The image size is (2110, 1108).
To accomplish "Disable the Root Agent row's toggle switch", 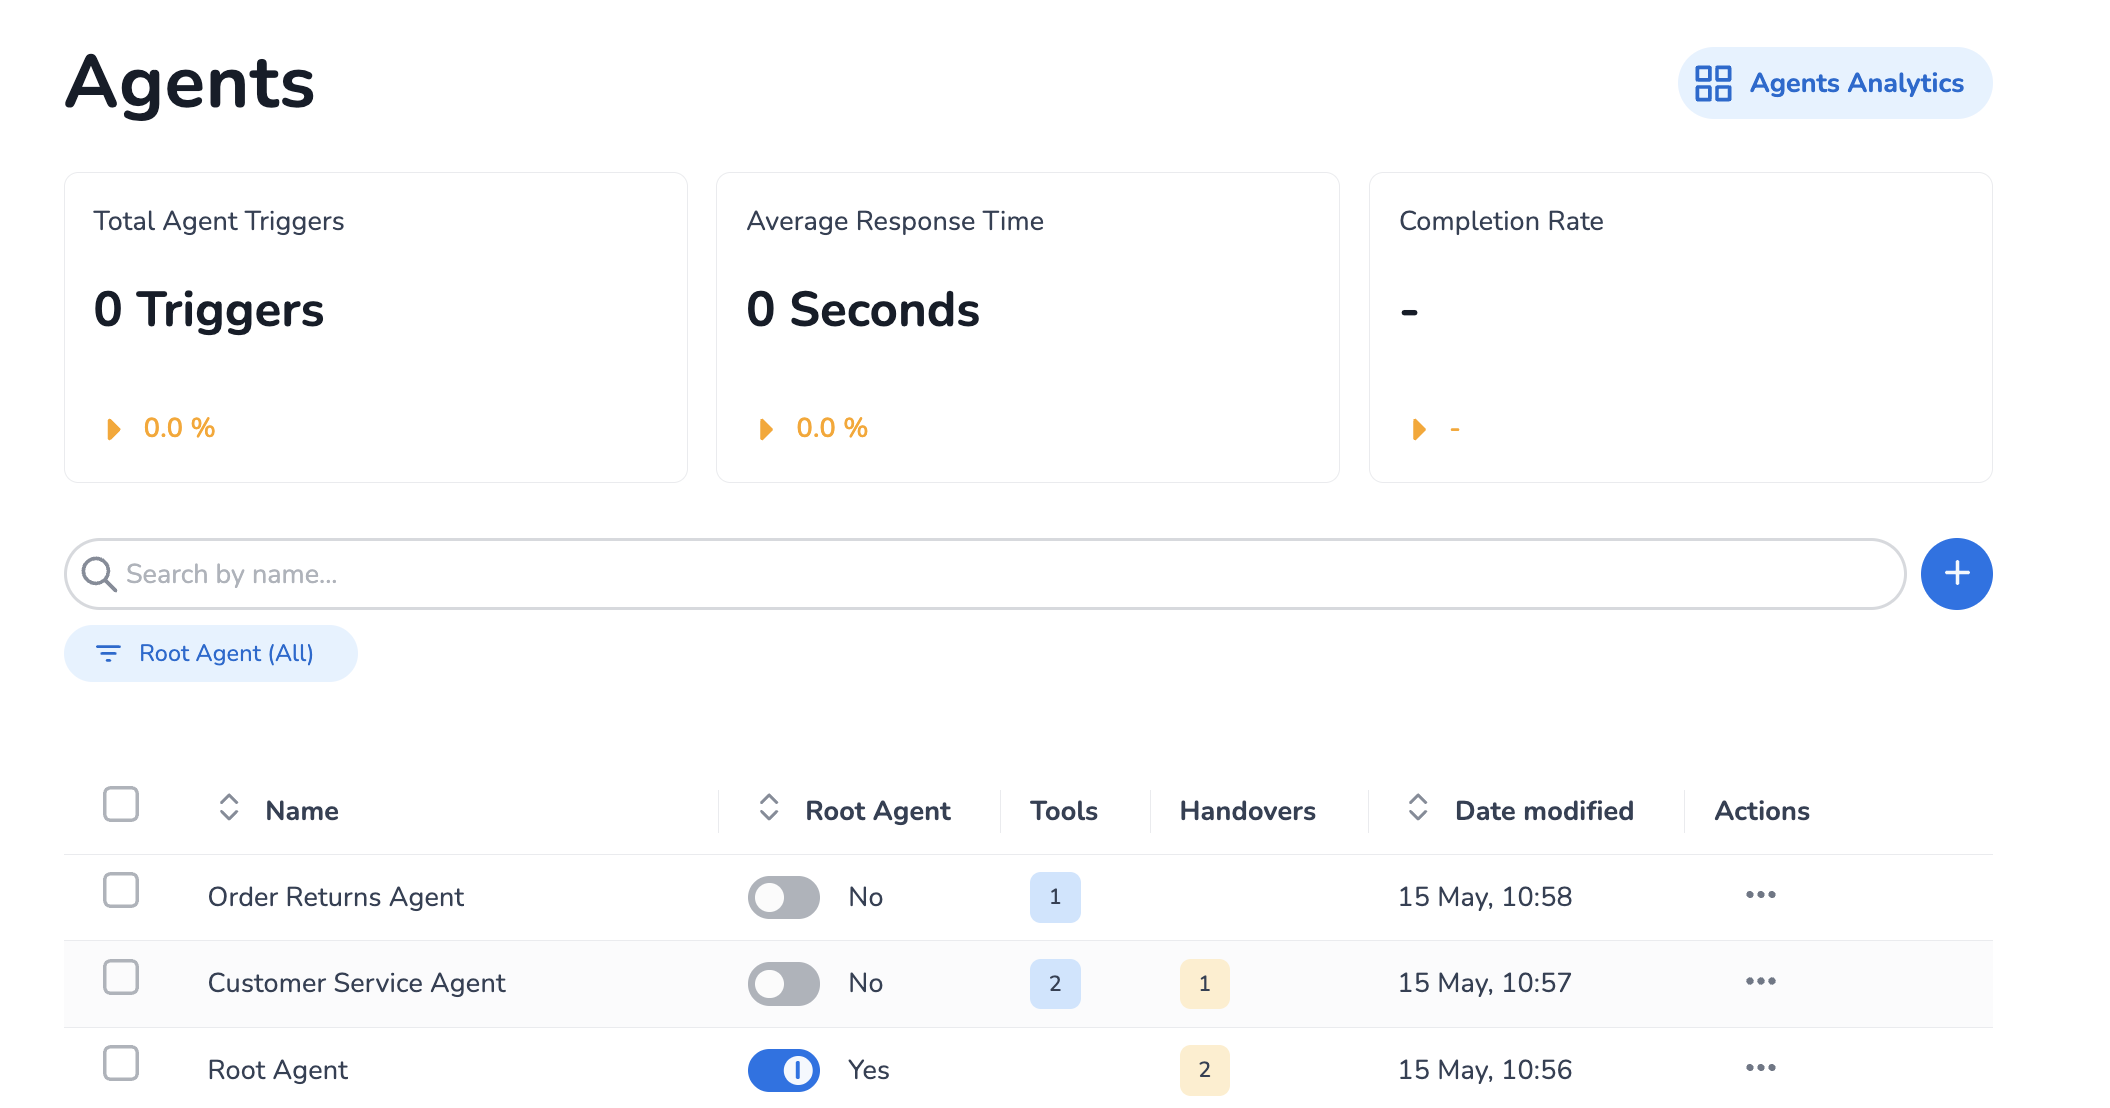I will 783,1070.
